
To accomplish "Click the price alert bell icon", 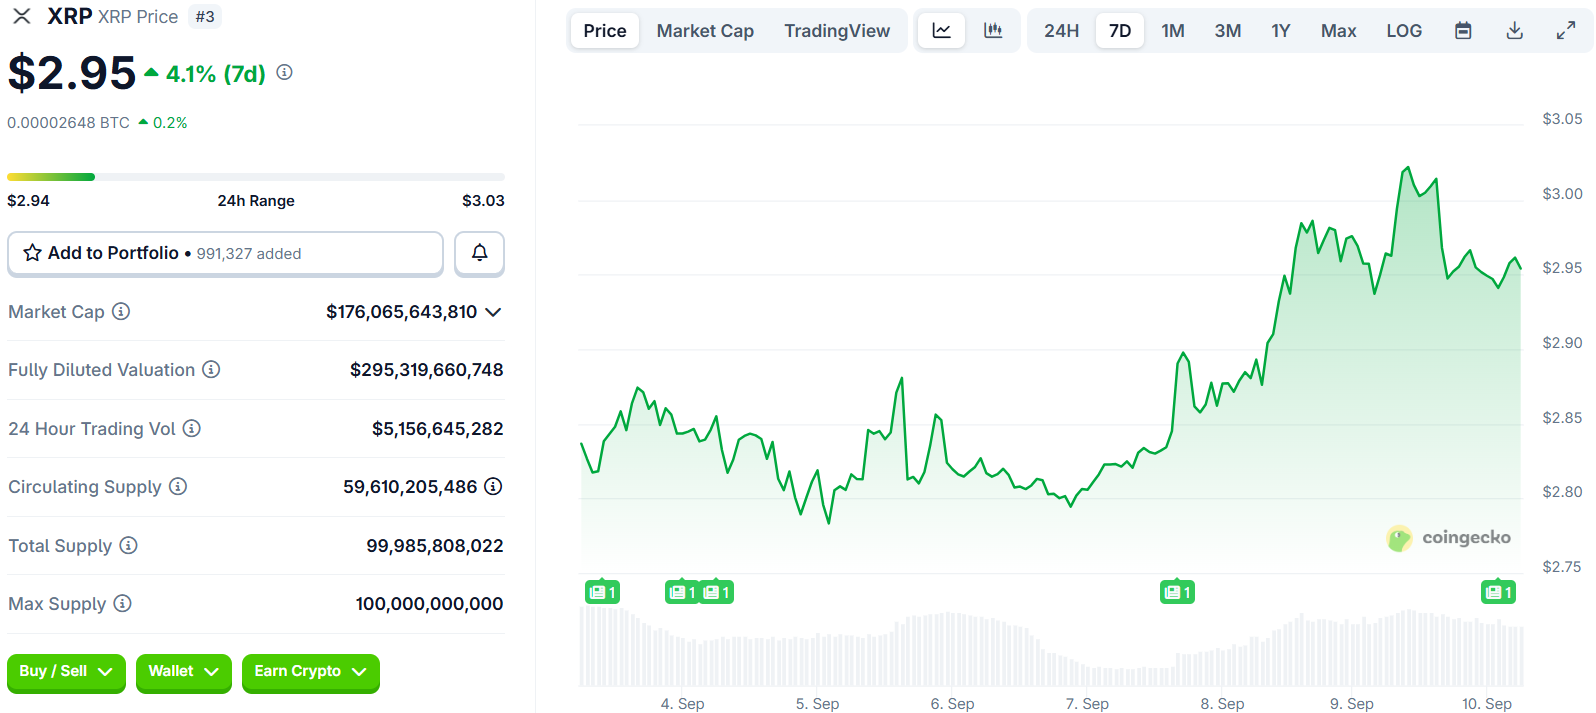I will [x=480, y=253].
